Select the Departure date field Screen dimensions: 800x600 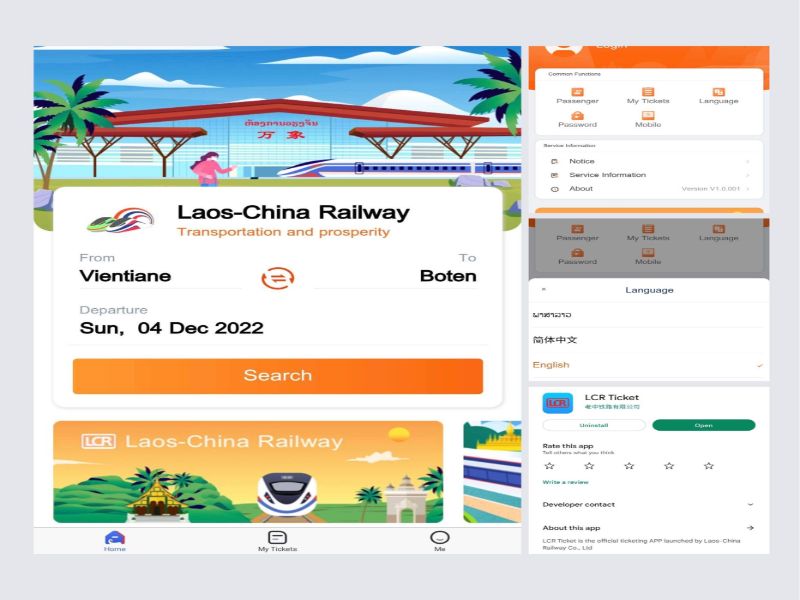(x=278, y=320)
